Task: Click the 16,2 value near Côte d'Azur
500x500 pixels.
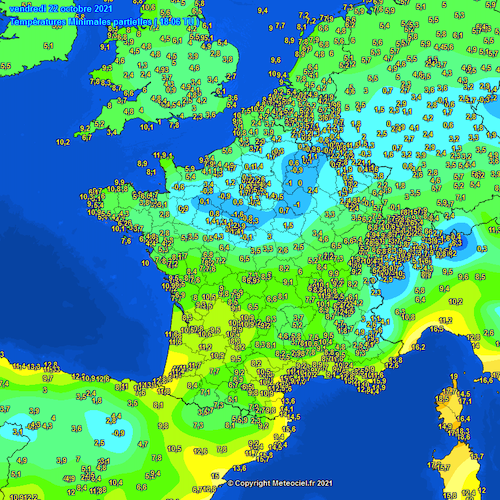Action: pyautogui.click(x=418, y=347)
